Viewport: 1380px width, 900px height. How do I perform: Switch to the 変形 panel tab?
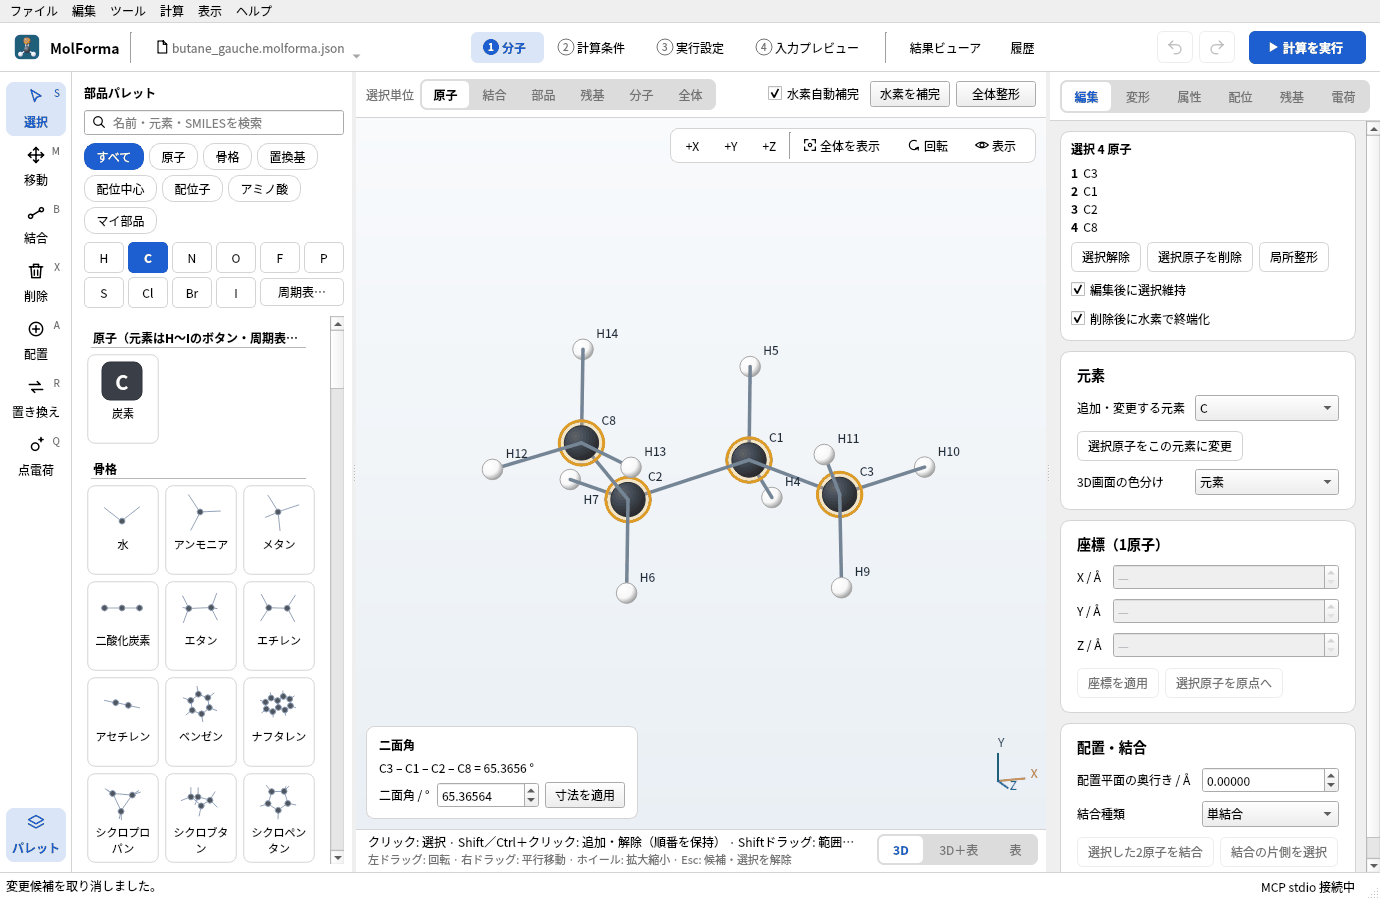(1138, 97)
